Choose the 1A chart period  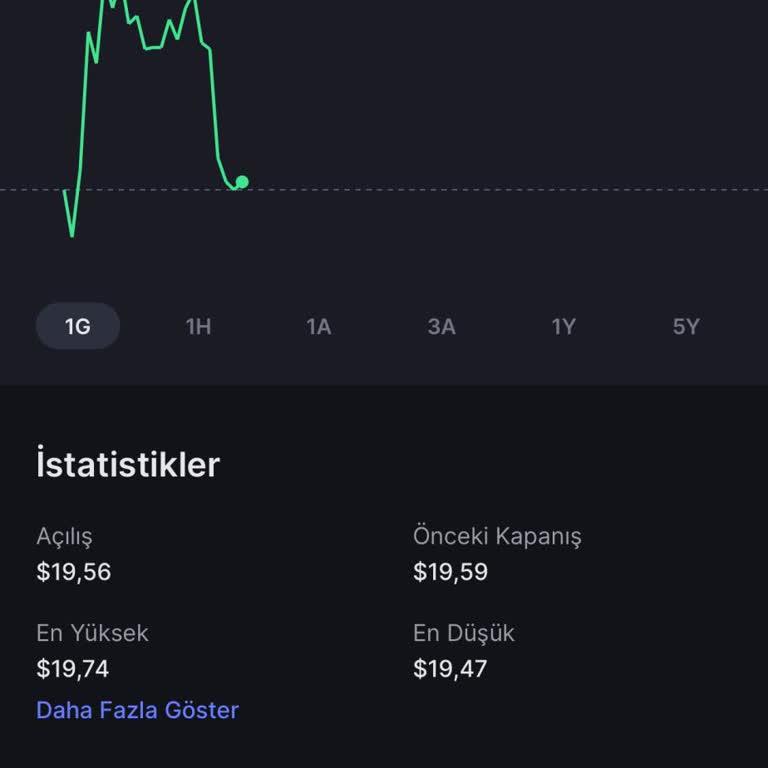click(x=319, y=326)
